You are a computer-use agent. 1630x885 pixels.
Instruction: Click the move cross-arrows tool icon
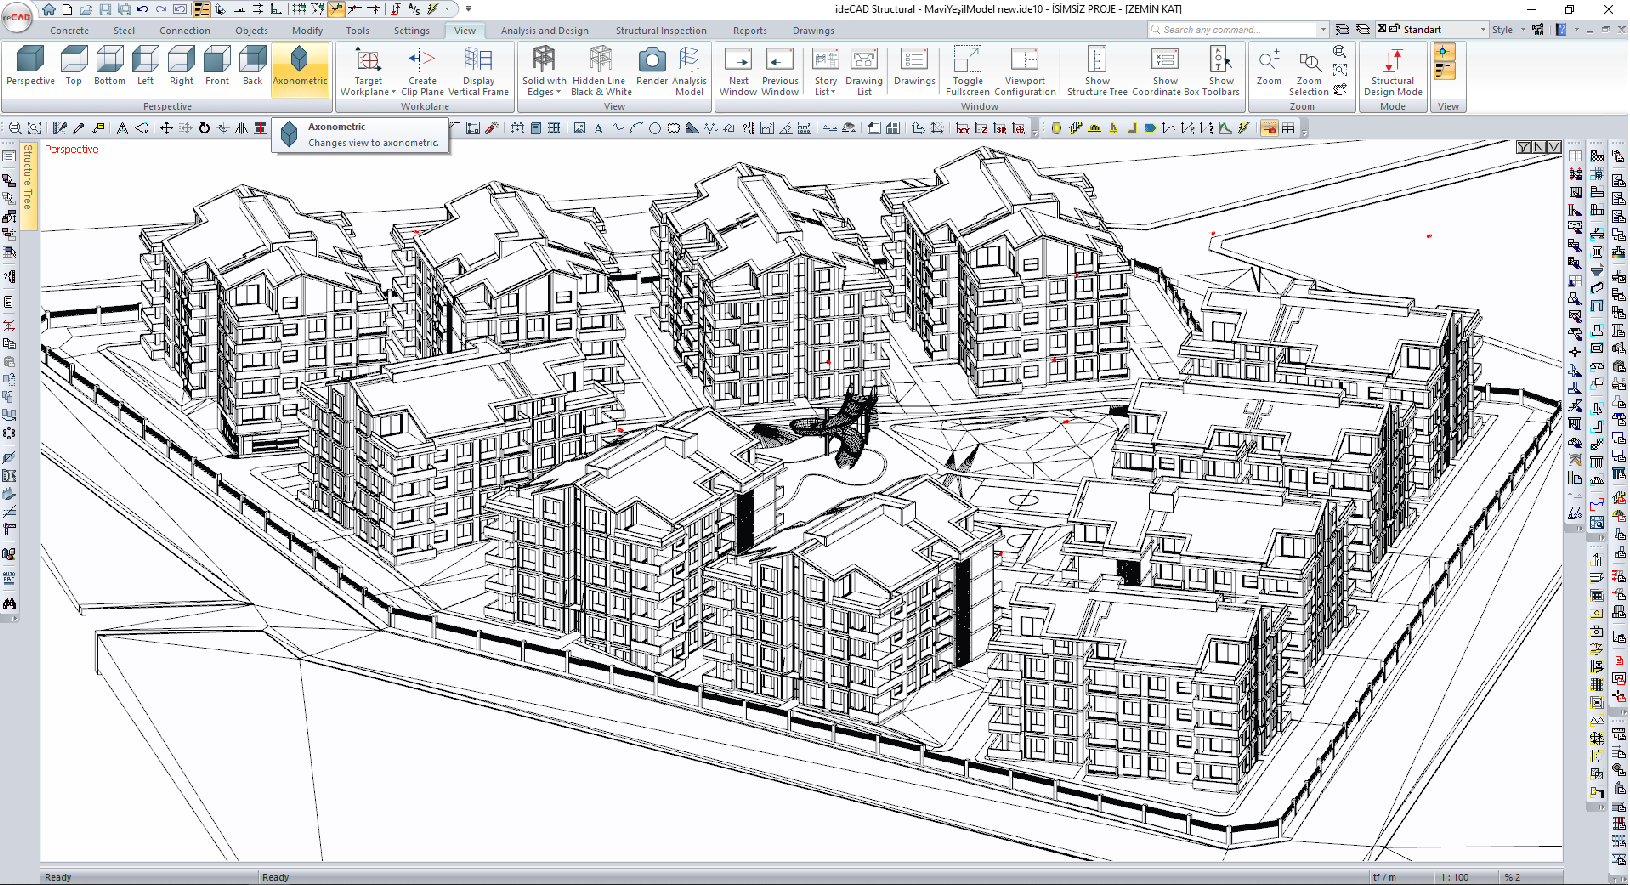coord(166,128)
